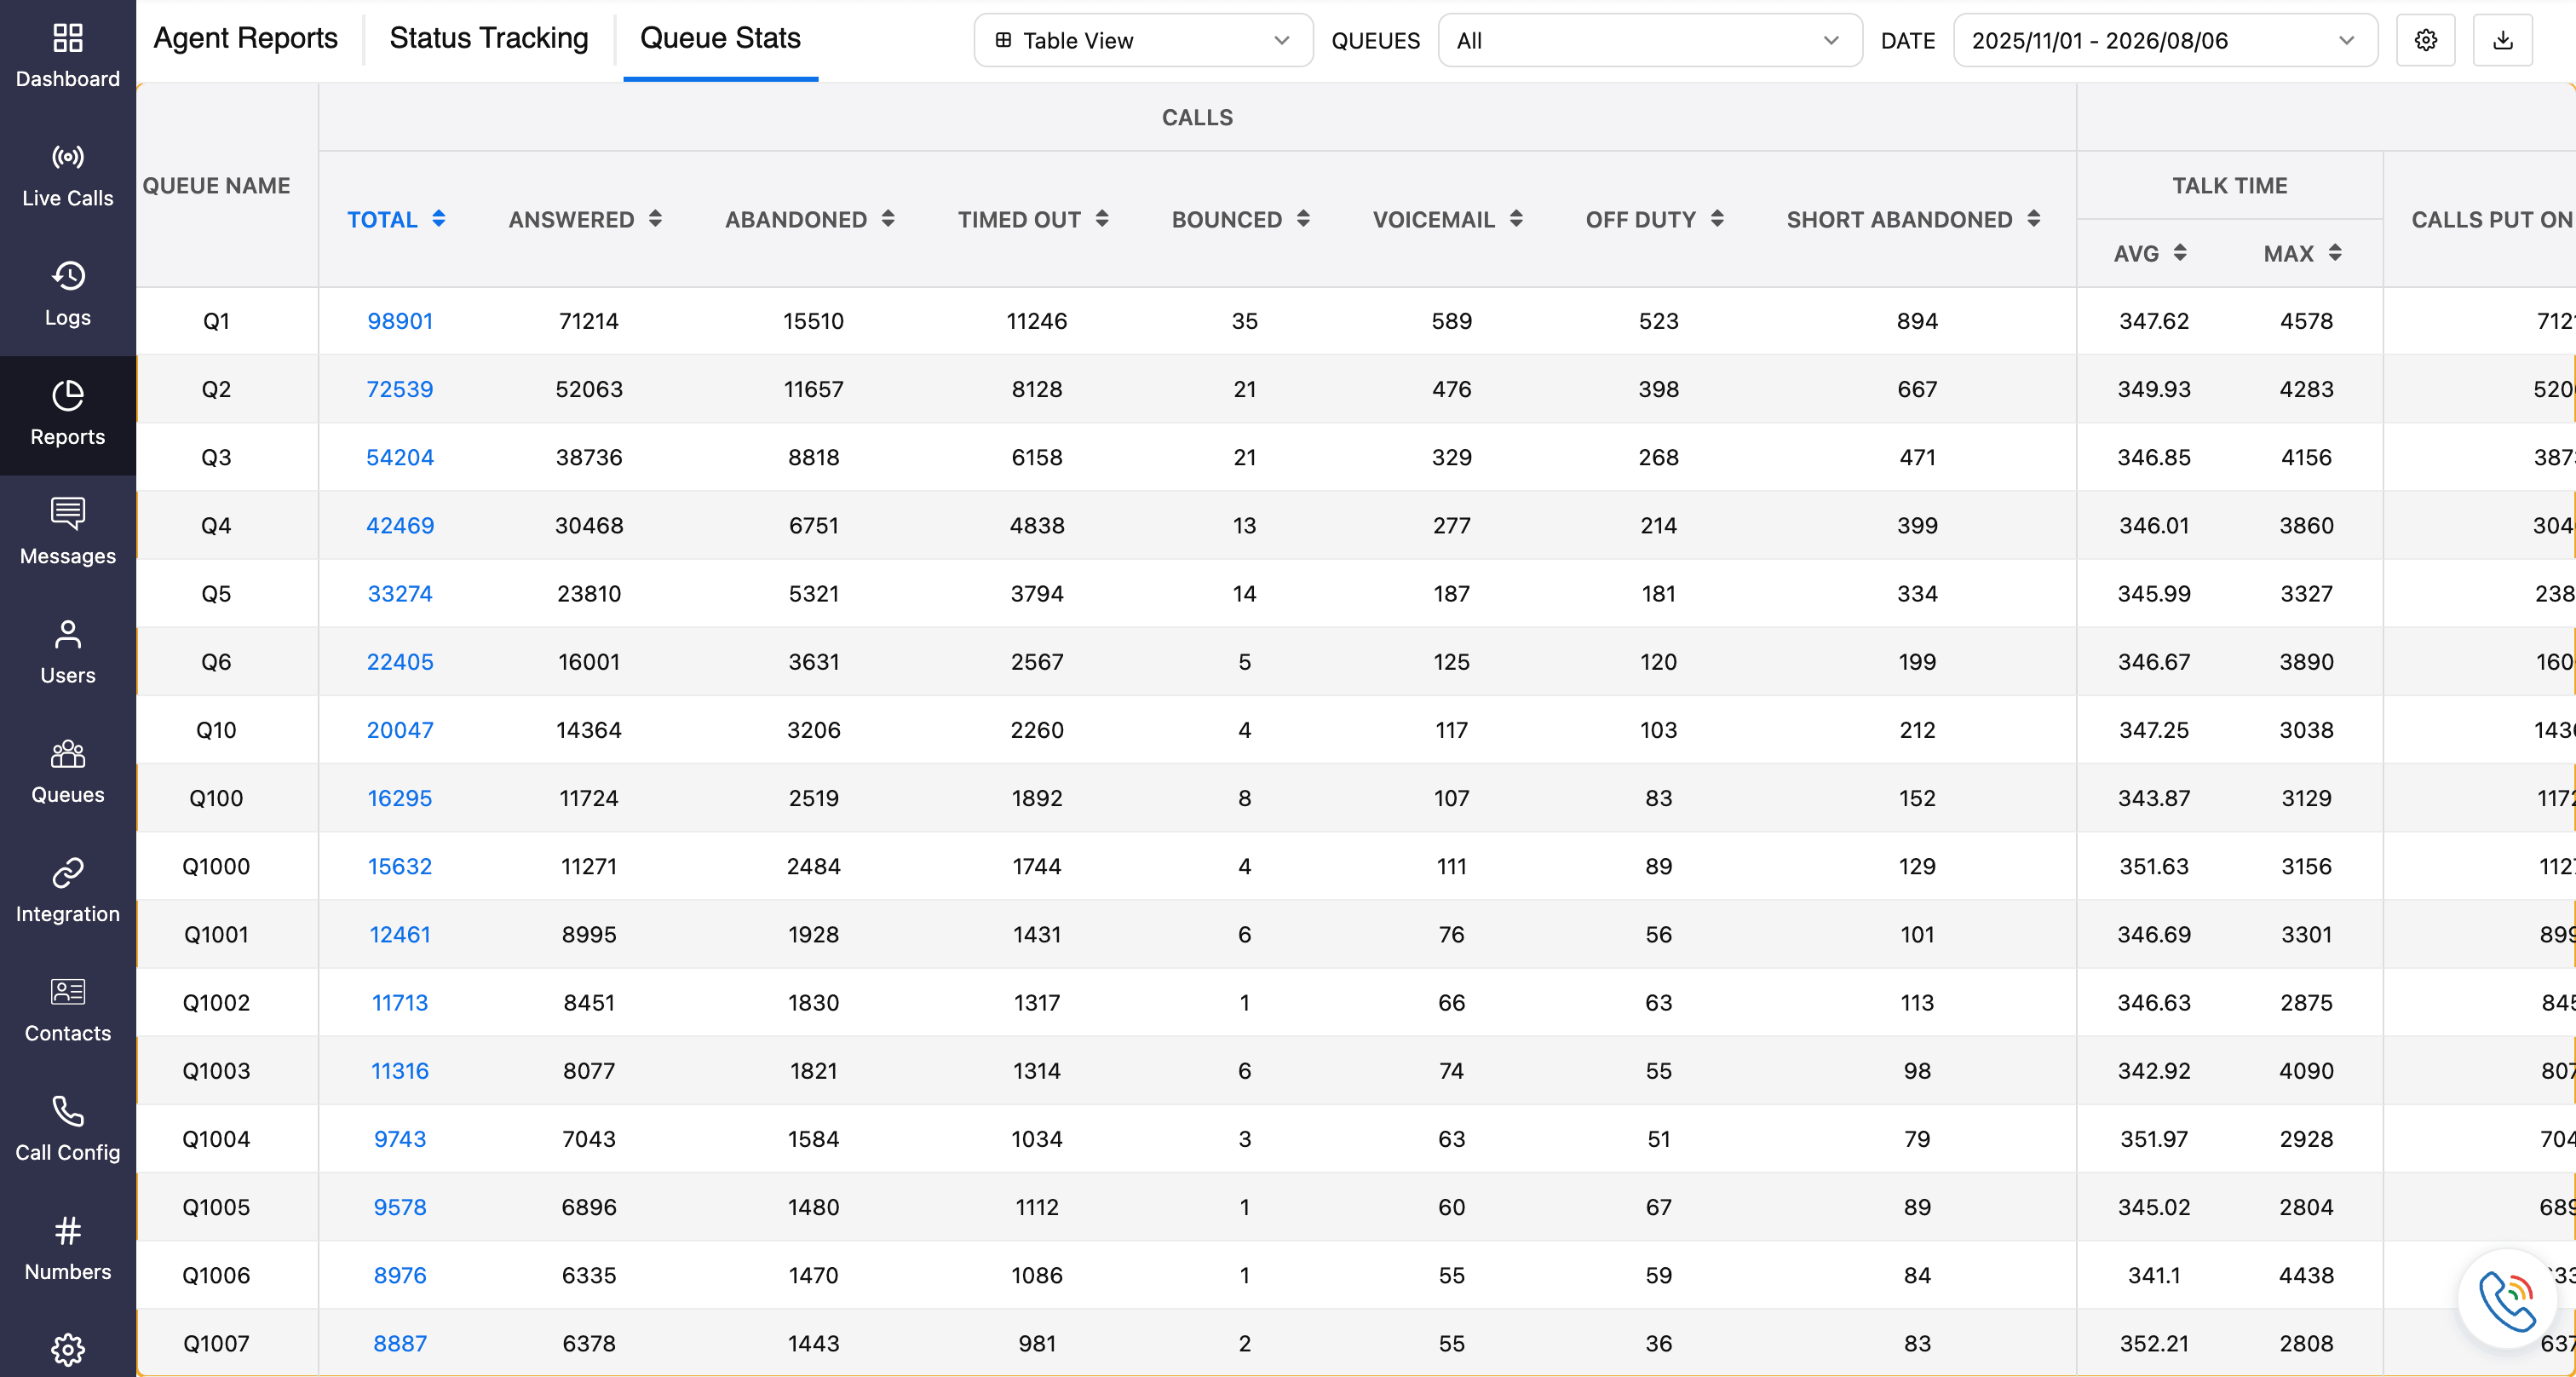Image resolution: width=2576 pixels, height=1377 pixels.
Task: Switch to the Agent Reports tab
Action: 246,38
